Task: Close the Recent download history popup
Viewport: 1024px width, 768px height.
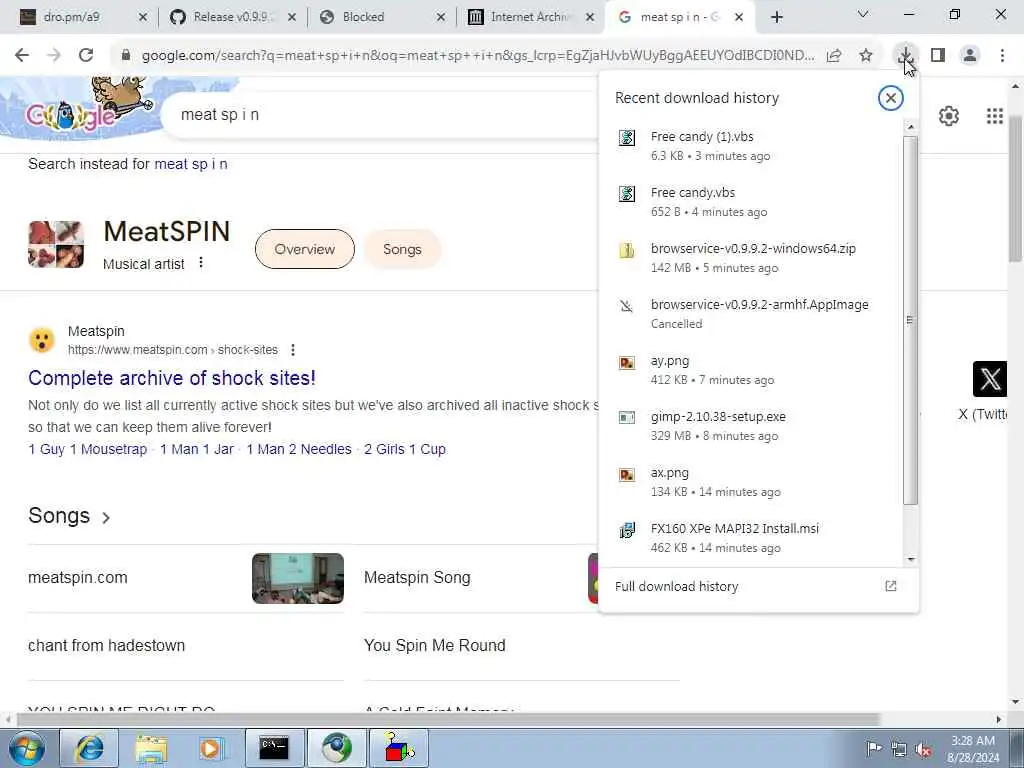Action: pos(890,98)
